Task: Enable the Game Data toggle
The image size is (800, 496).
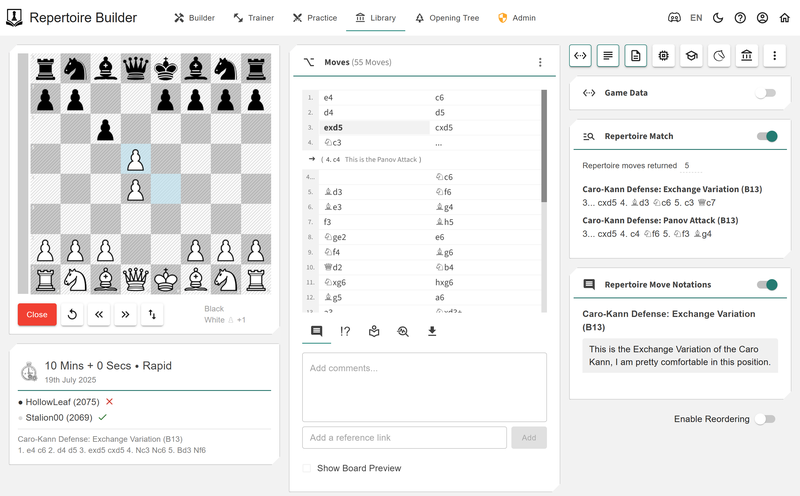Action: pos(765,93)
